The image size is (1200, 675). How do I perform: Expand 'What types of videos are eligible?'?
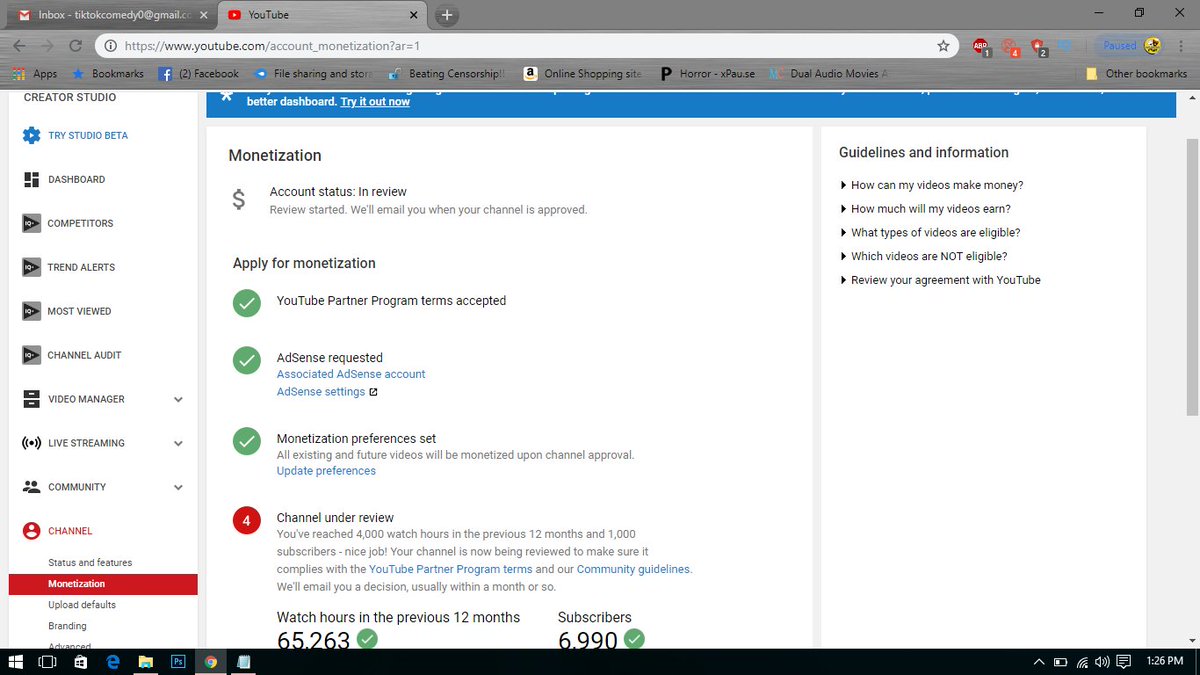[929, 233]
